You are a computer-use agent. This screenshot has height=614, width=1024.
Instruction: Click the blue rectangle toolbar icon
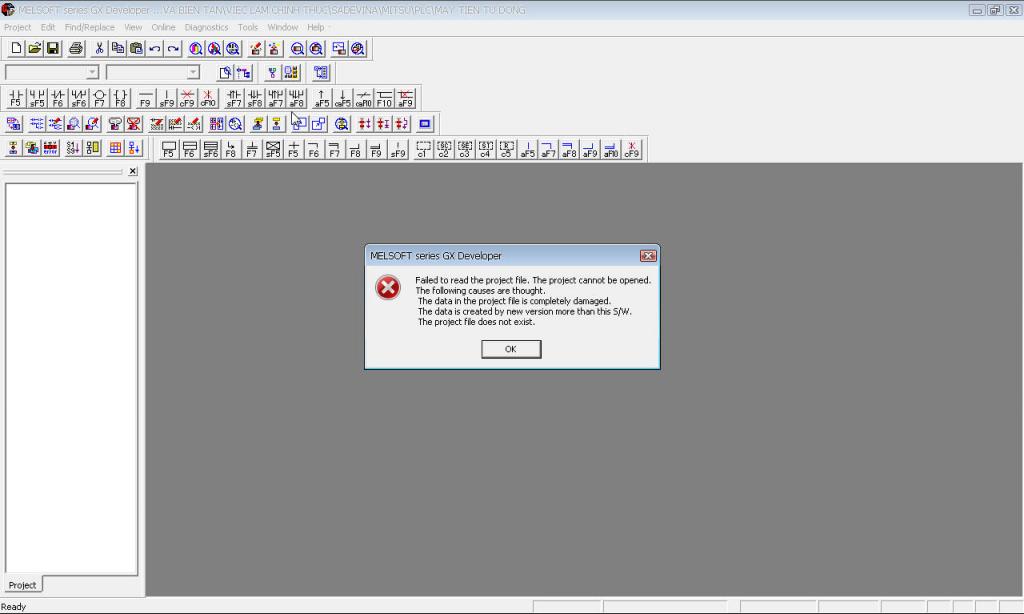click(x=424, y=123)
